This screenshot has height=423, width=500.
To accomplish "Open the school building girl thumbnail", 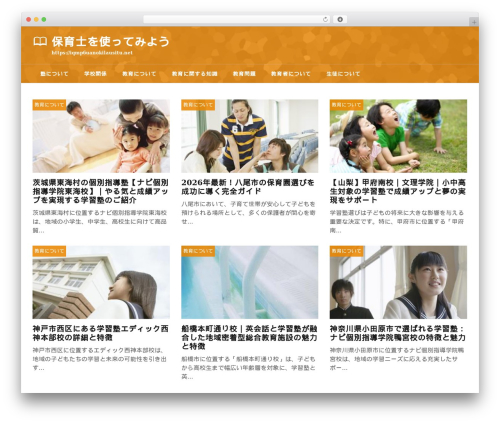I will click(101, 282).
